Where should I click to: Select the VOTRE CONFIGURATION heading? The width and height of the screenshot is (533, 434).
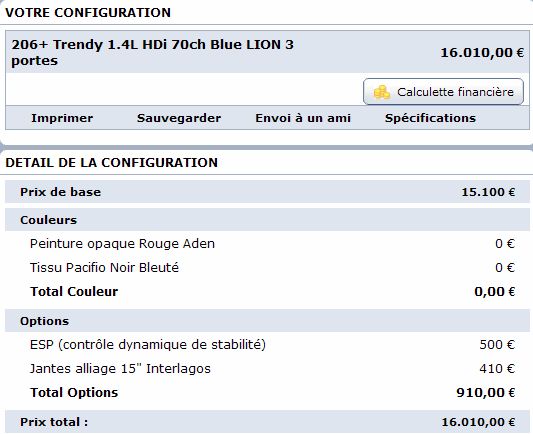click(x=88, y=13)
